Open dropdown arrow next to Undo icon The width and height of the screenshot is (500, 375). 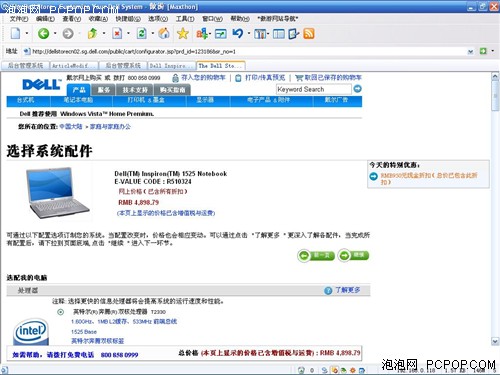[249, 33]
